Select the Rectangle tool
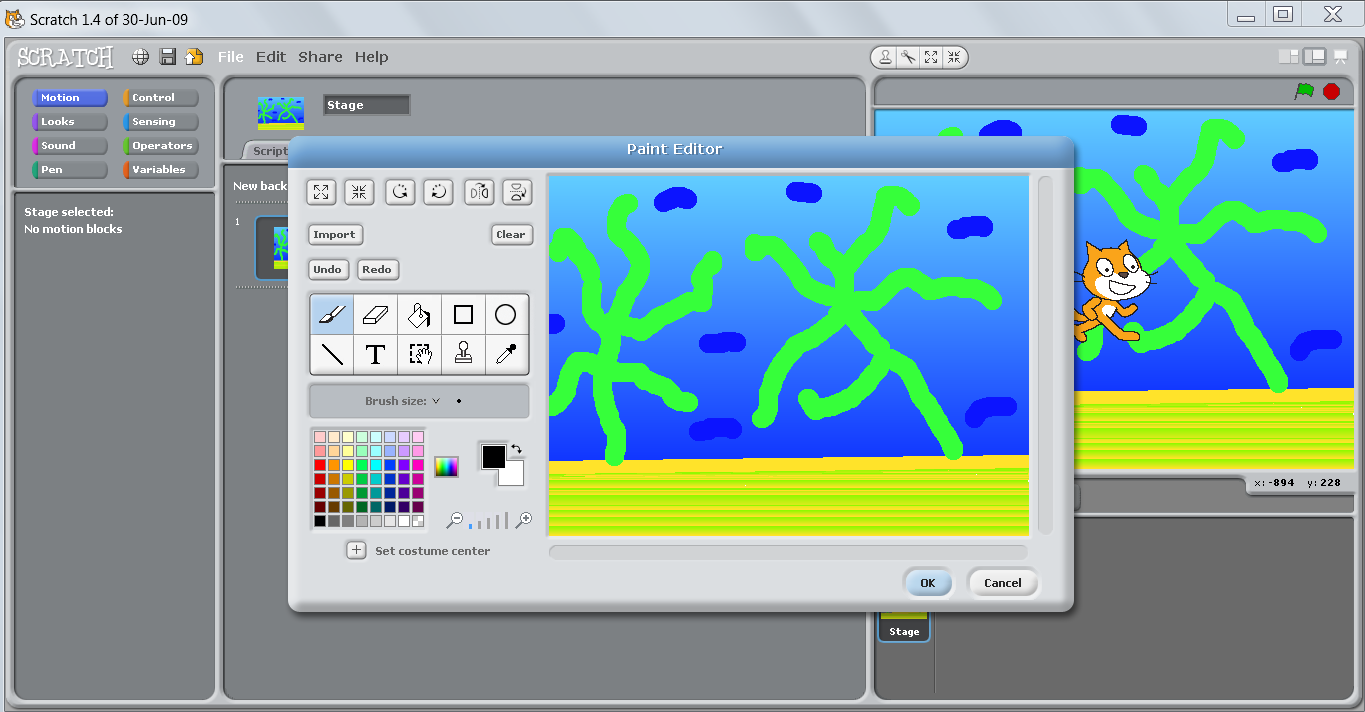The height and width of the screenshot is (712, 1365). pos(463,314)
